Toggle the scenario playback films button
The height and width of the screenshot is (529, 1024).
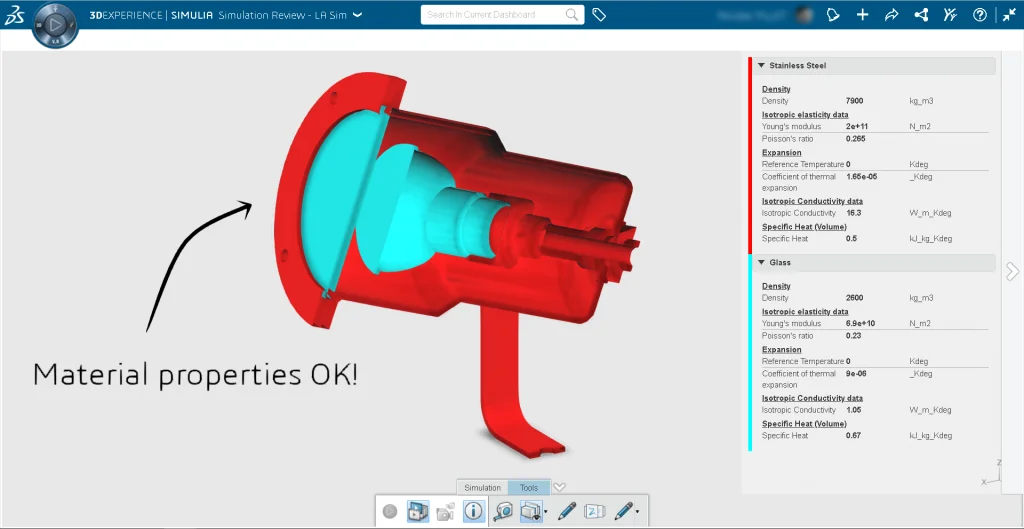coord(418,511)
